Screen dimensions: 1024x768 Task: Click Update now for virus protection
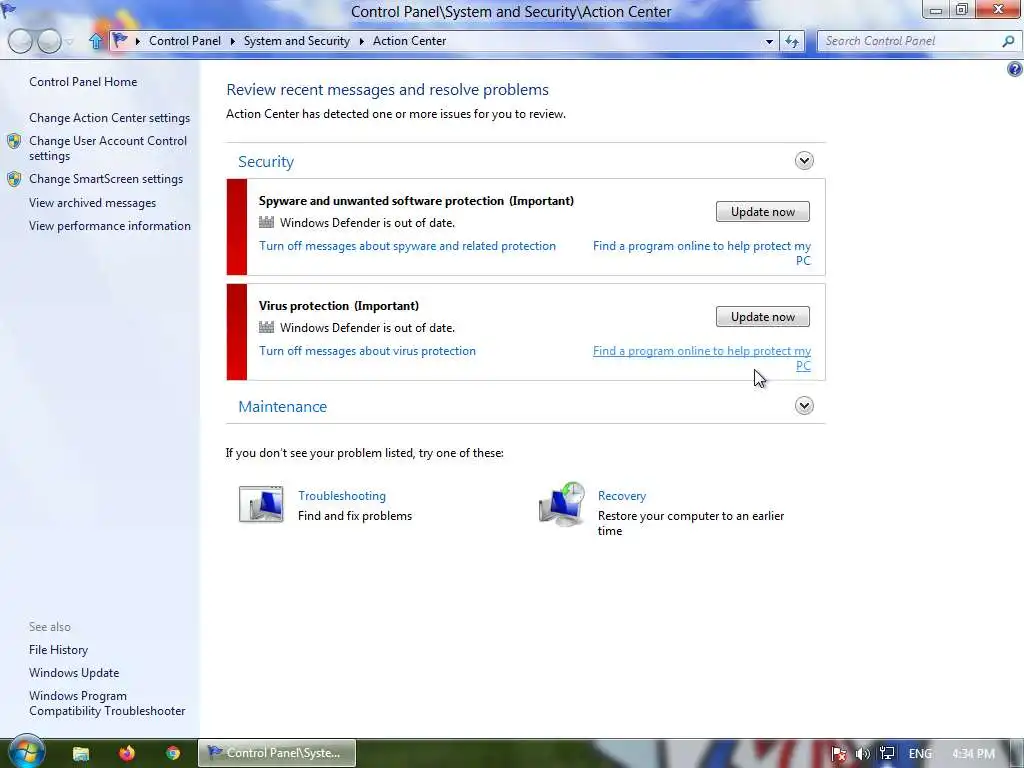coord(762,317)
